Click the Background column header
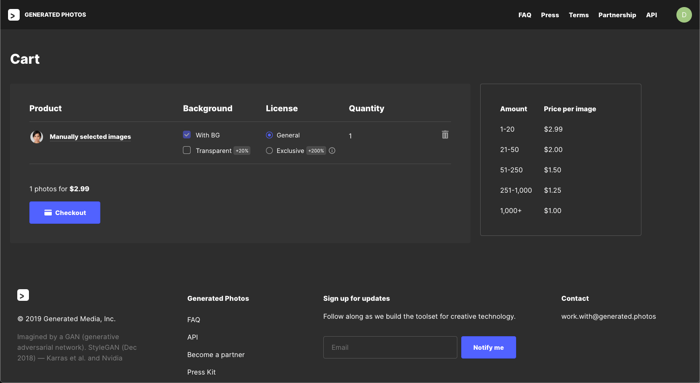Viewport: 700px width, 383px height. (x=208, y=108)
